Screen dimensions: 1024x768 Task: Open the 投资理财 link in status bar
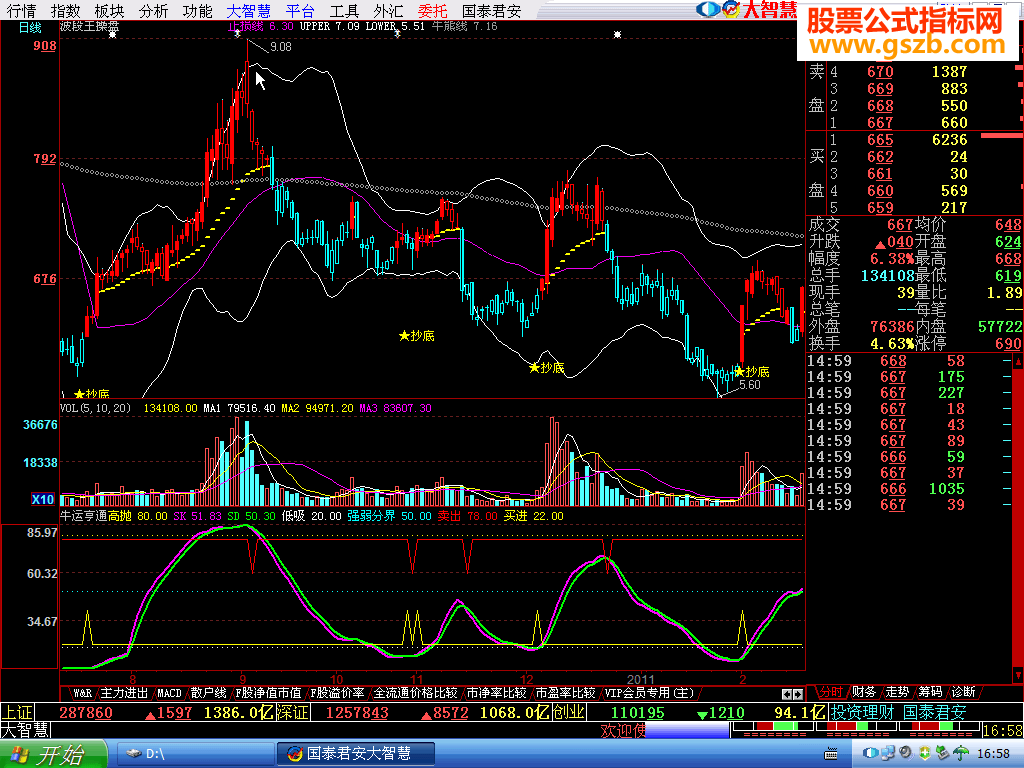862,712
